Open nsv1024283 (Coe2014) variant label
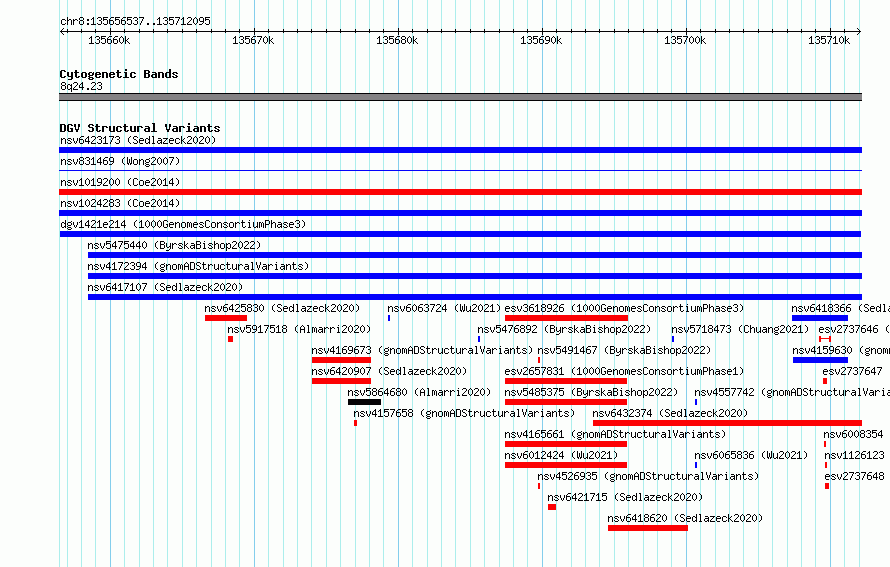This screenshot has height=567, width=890. [120, 203]
